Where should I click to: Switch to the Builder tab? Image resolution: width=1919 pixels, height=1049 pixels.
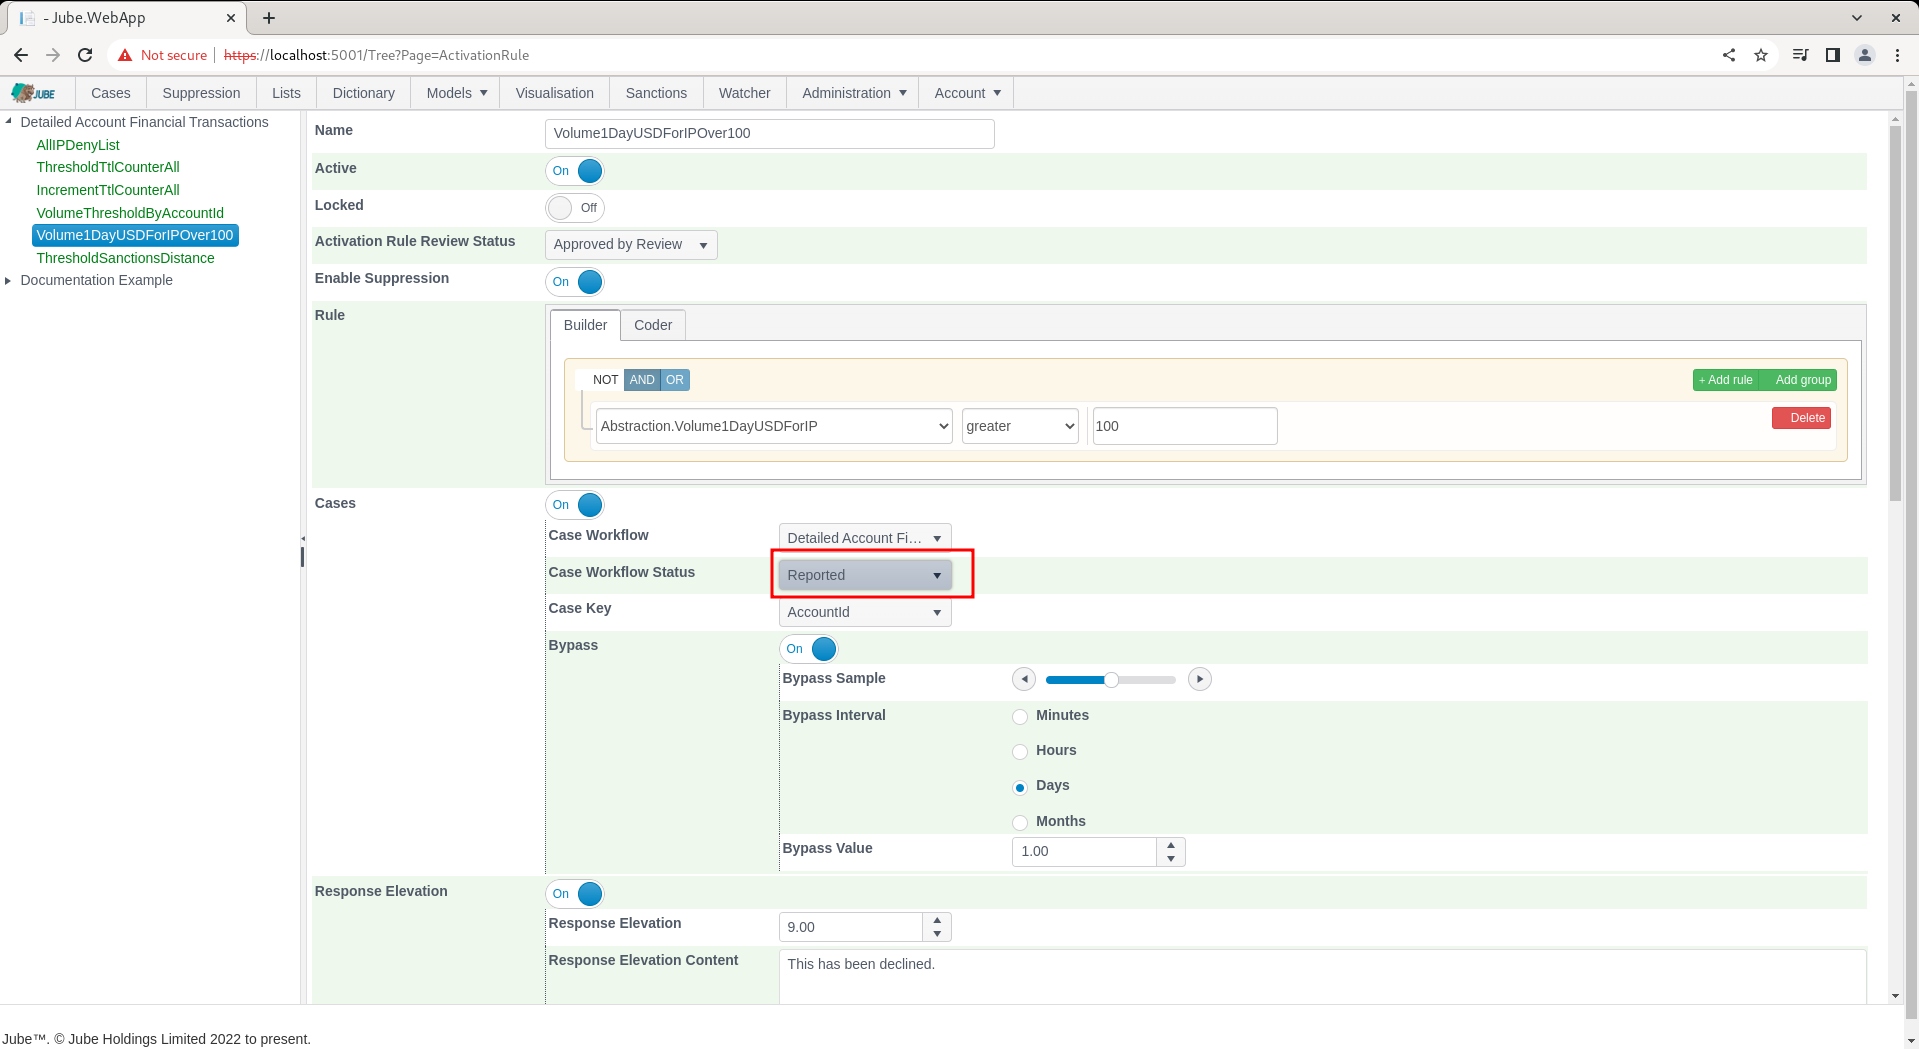[x=585, y=325]
